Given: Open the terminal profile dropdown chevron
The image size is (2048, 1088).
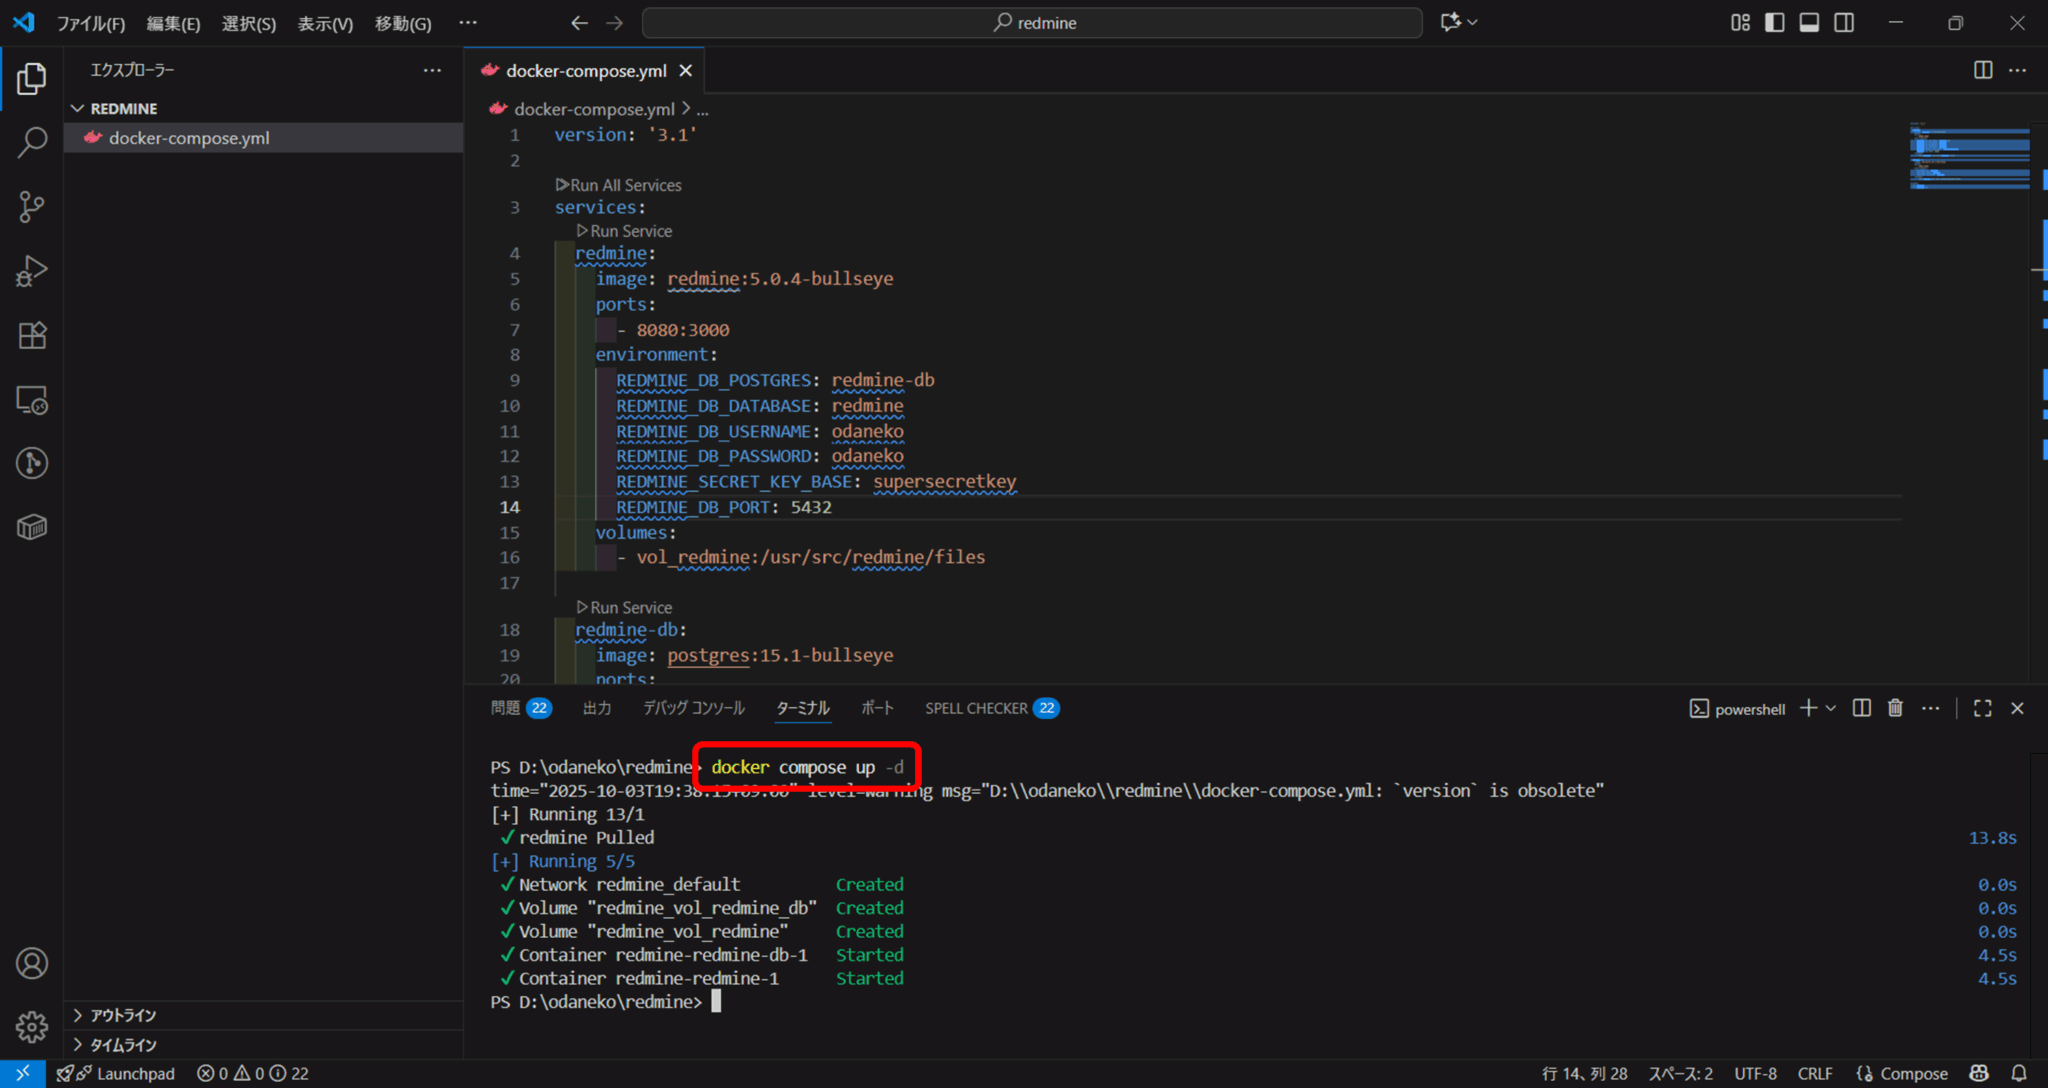Looking at the screenshot, I should coord(1828,708).
